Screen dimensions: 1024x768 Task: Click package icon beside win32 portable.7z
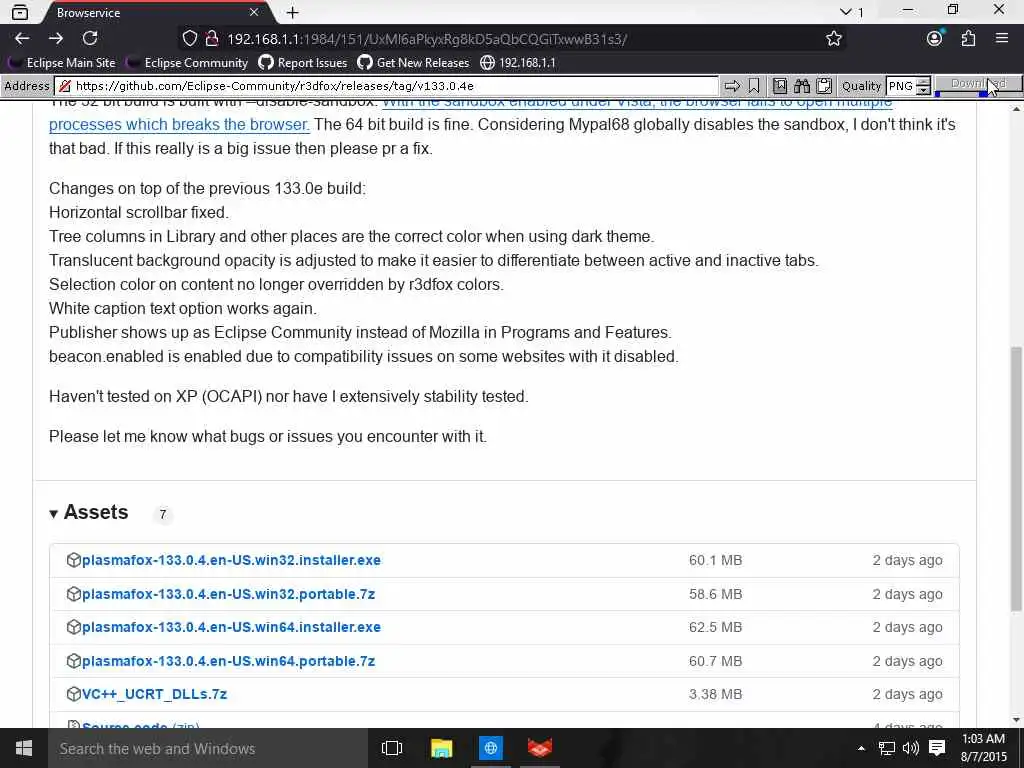click(74, 594)
